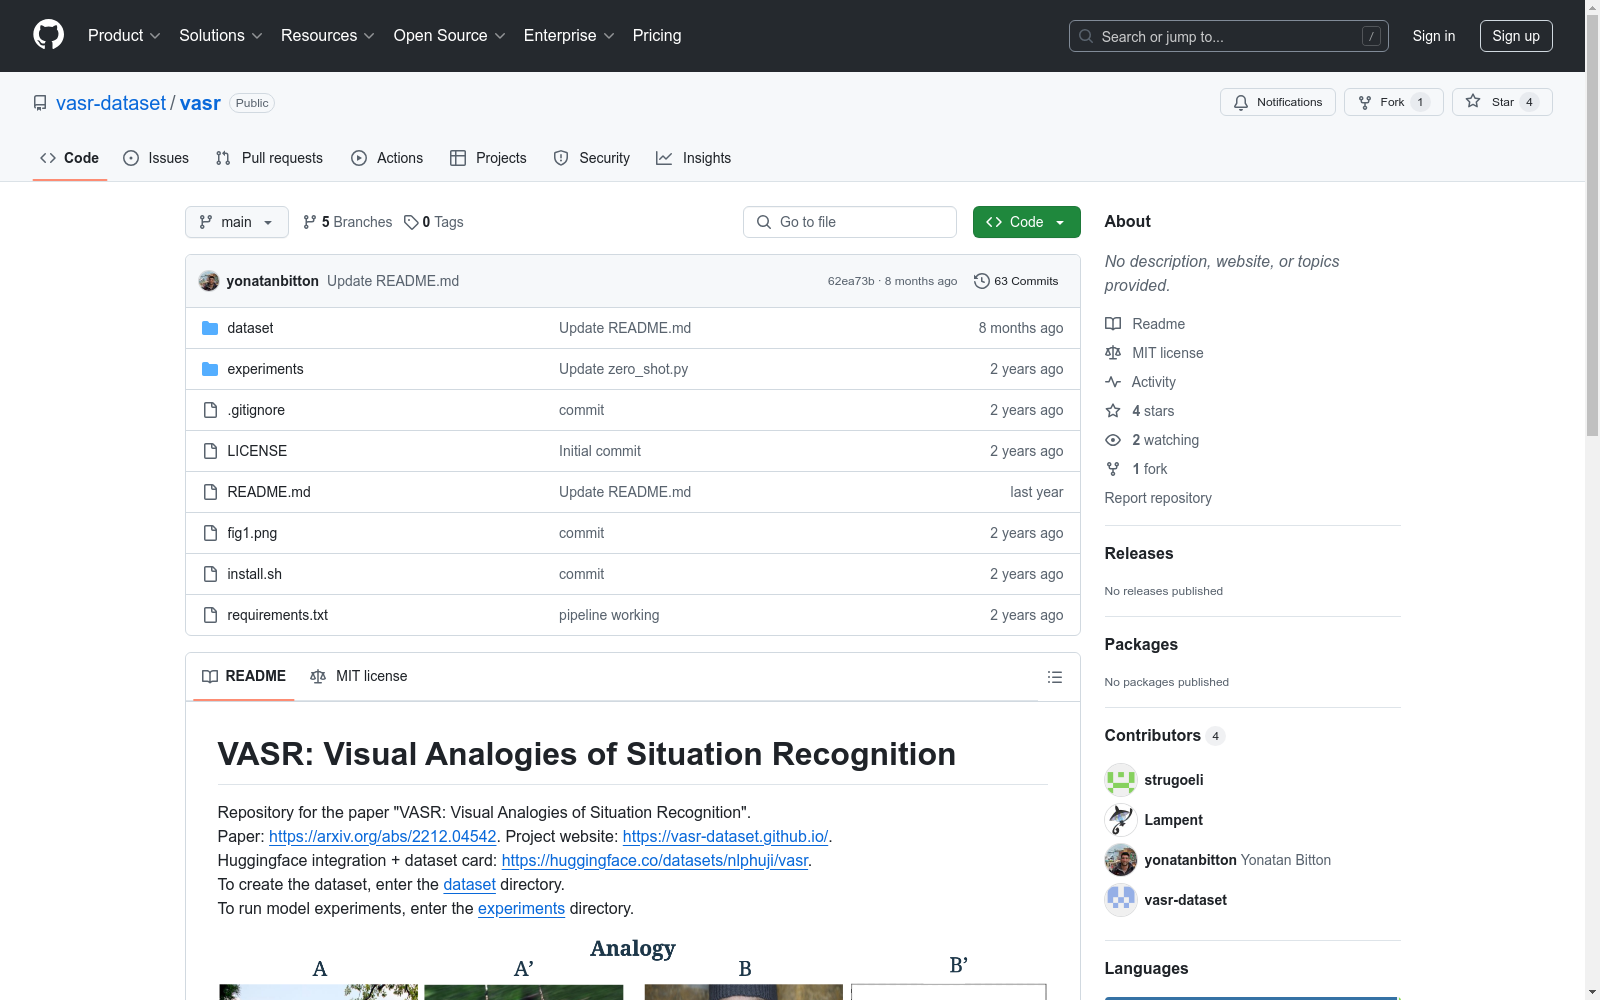This screenshot has height=1000, width=1600.
Task: Click the strugoeli contributor avatar
Action: pos(1121,780)
